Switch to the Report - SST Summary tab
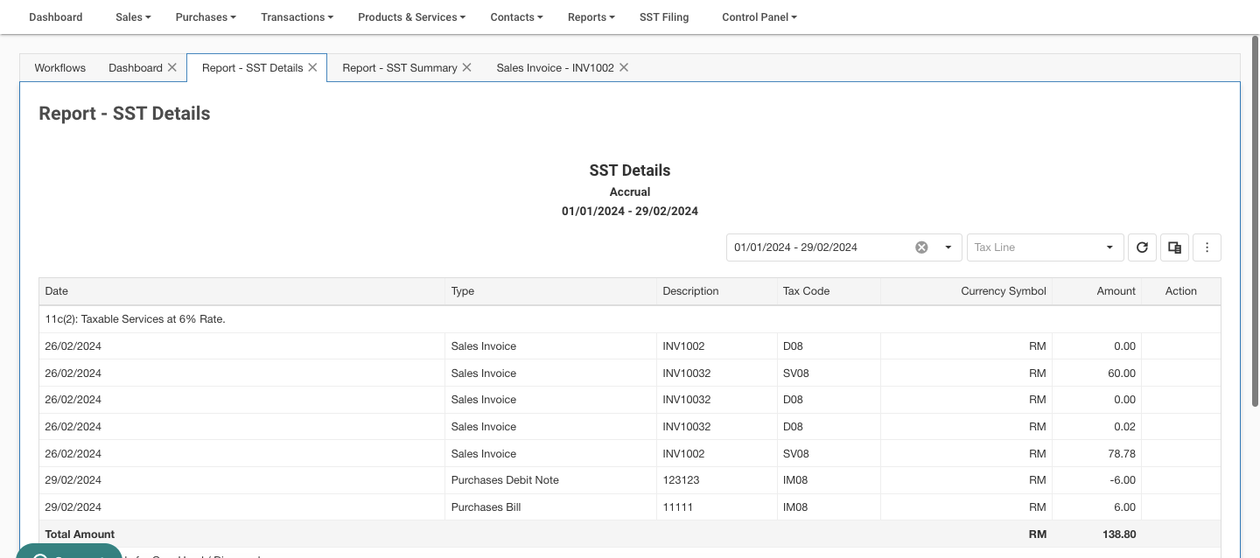Image resolution: width=1260 pixels, height=558 pixels. [399, 68]
